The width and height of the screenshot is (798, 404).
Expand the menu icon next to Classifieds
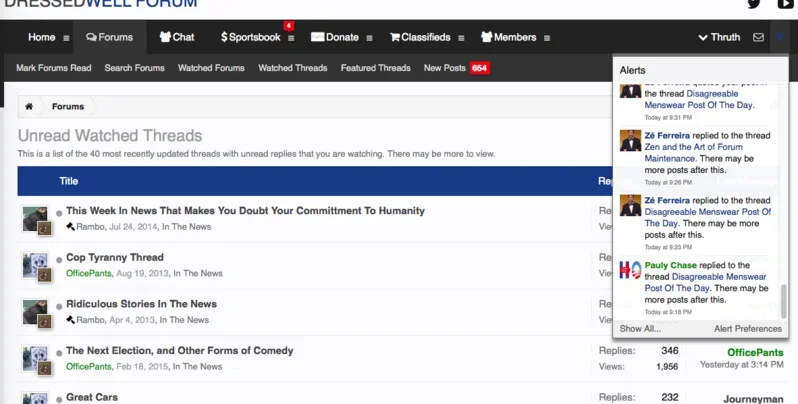461,38
